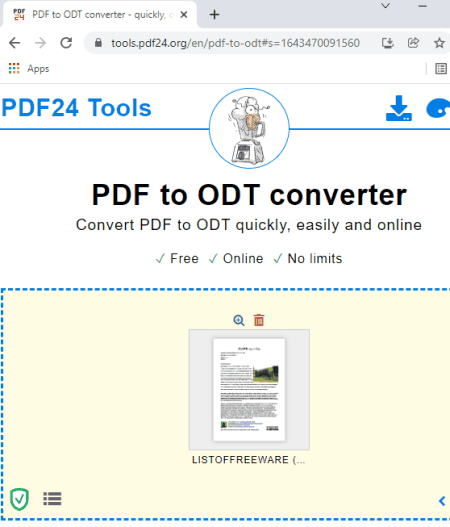The height and width of the screenshot is (527, 450).
Task: Click the PDF24 desktop download icon
Action: click(x=399, y=108)
